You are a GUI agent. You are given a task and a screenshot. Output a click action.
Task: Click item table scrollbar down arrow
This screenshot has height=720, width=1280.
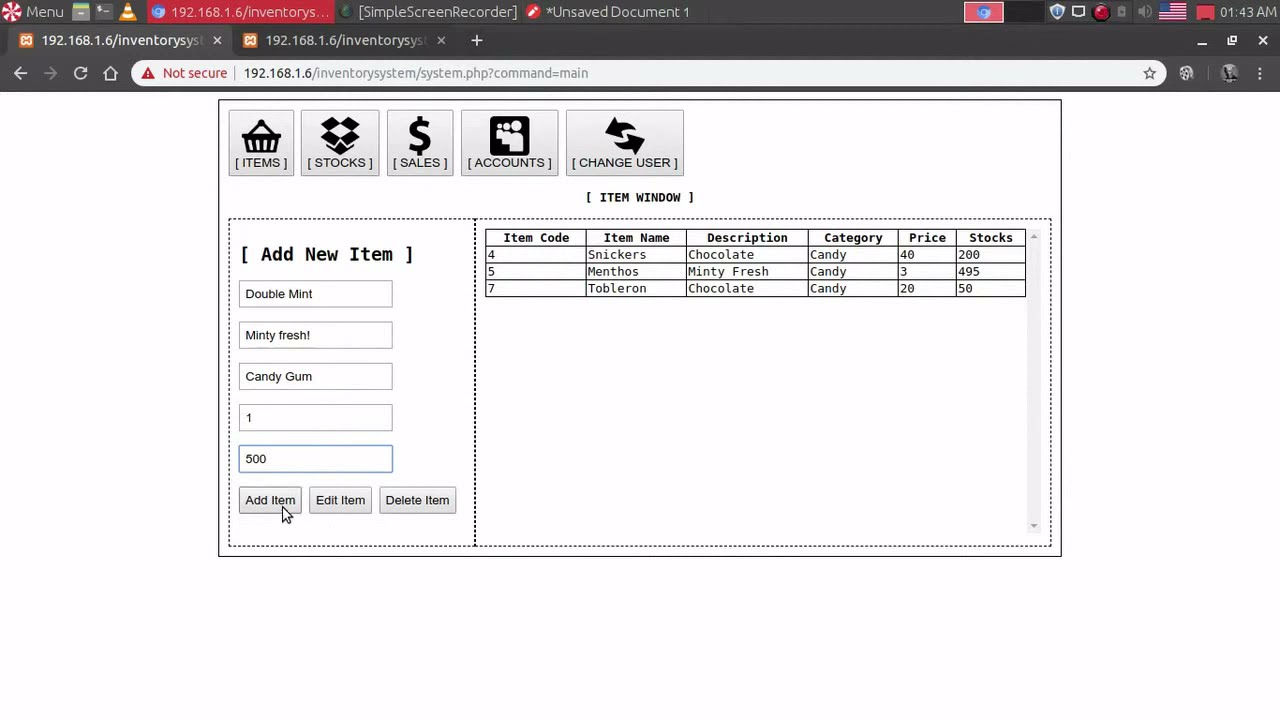tap(1034, 526)
